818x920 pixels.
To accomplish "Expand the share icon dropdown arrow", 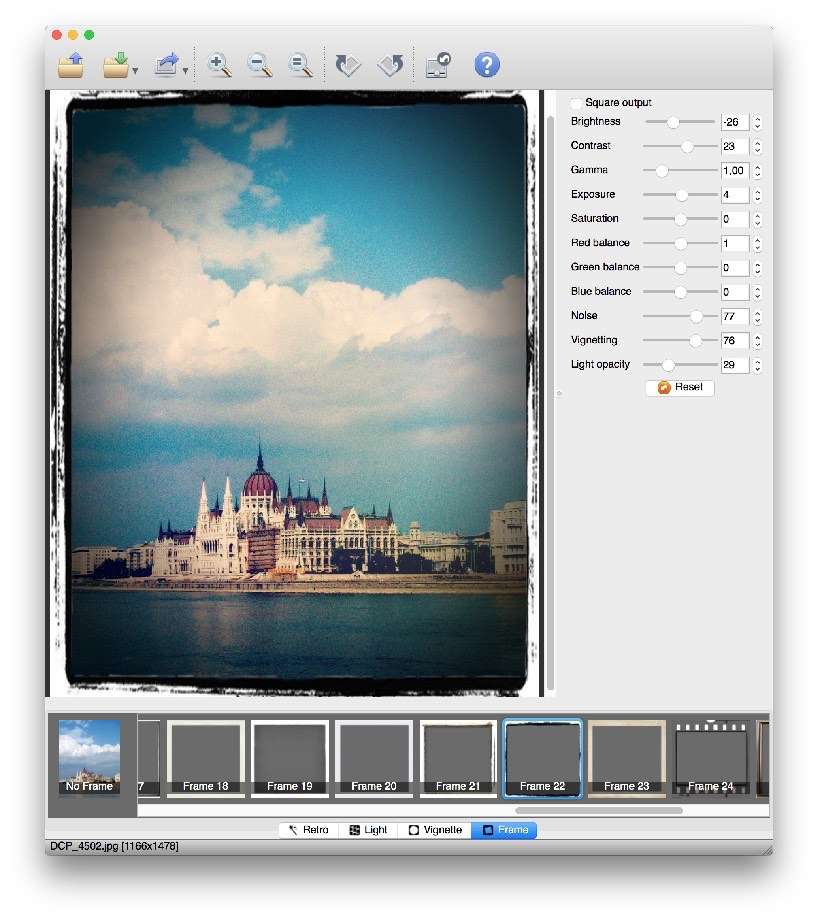I will point(185,72).
